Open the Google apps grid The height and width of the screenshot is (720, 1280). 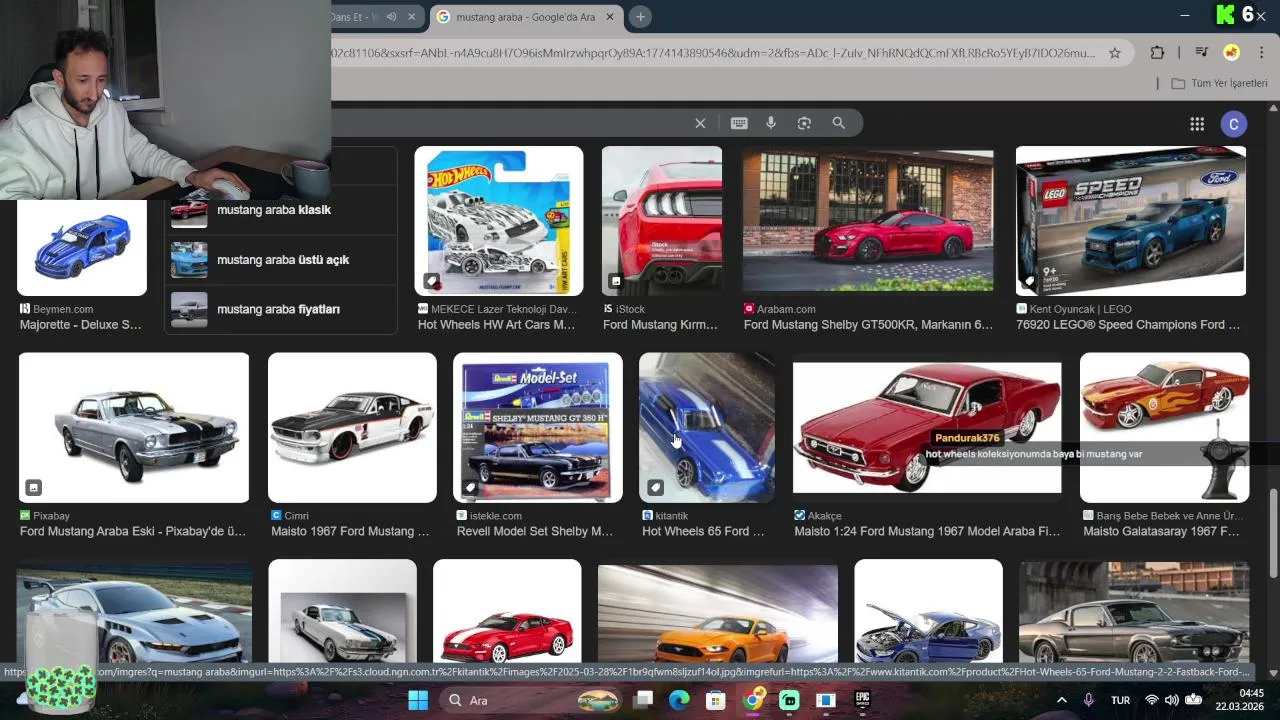[1197, 124]
